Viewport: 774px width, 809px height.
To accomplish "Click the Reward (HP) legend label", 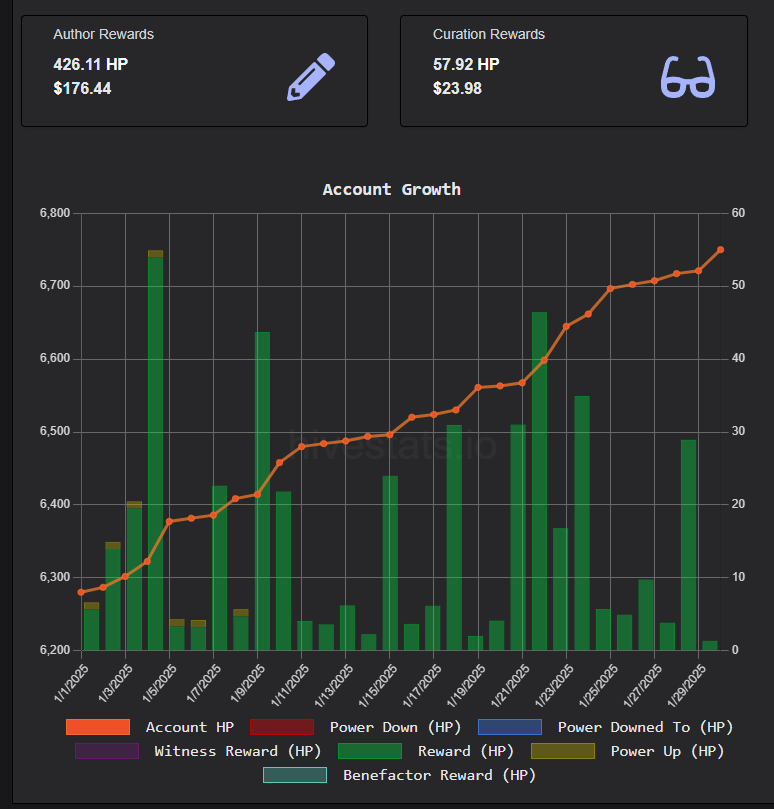I will pyautogui.click(x=465, y=751).
